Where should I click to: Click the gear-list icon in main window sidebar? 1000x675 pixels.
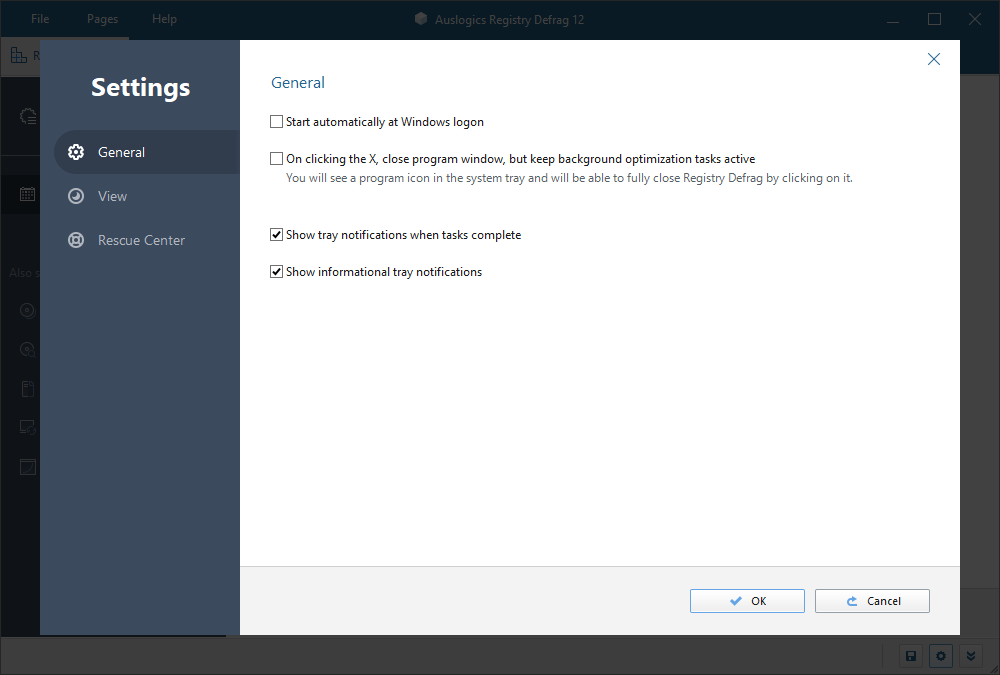coord(27,116)
